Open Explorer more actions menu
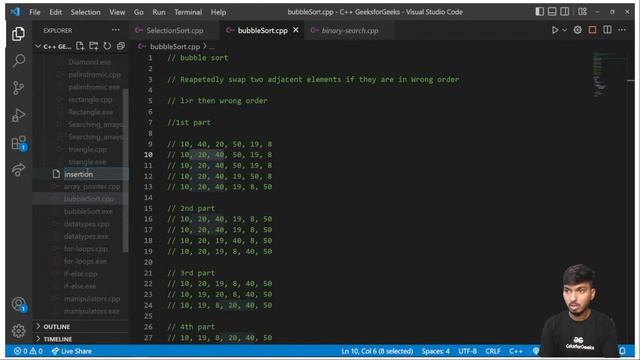Viewport: 640px width, 360px height. (x=116, y=30)
